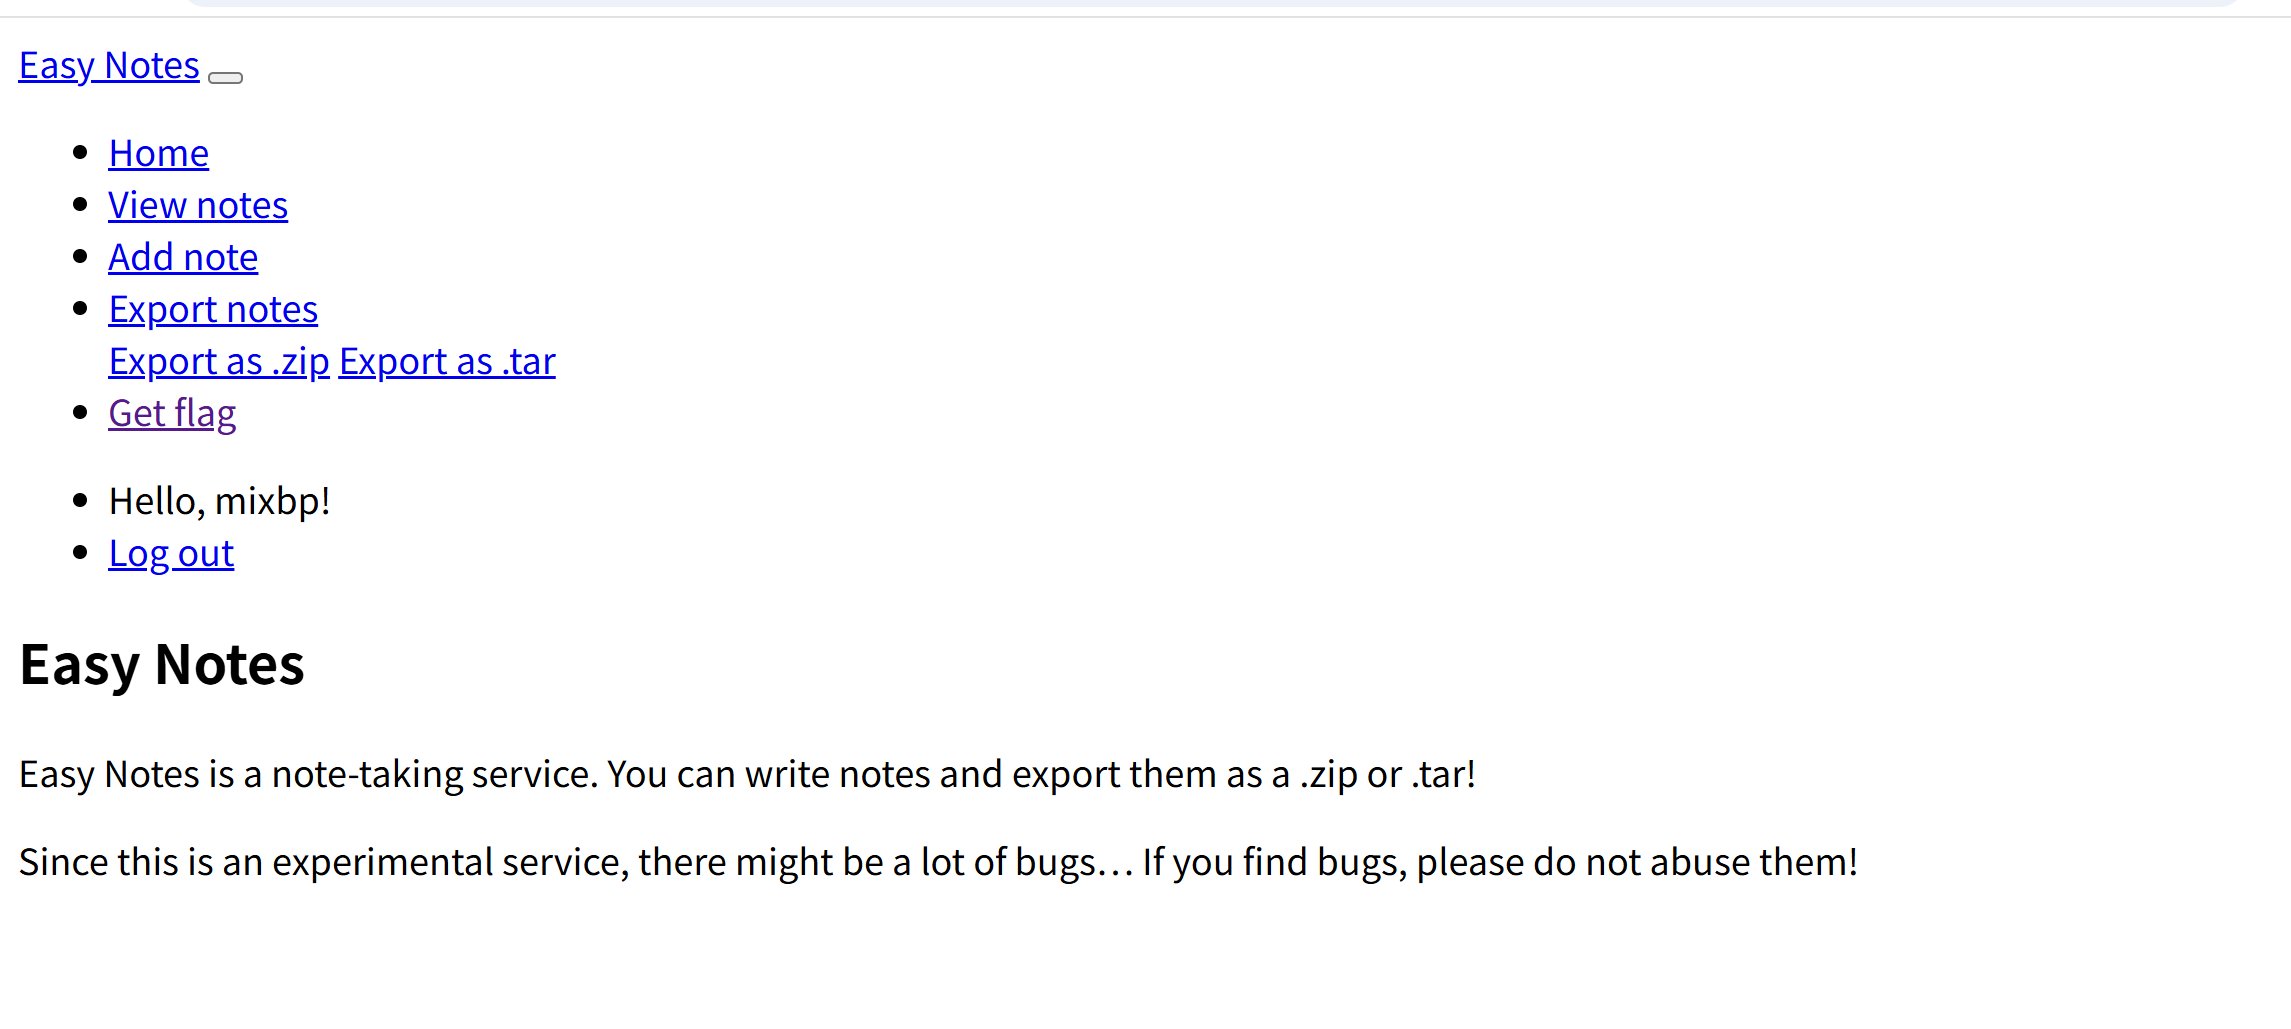The image size is (2291, 1029).
Task: Choose Export as .zip option
Action: 219,362
